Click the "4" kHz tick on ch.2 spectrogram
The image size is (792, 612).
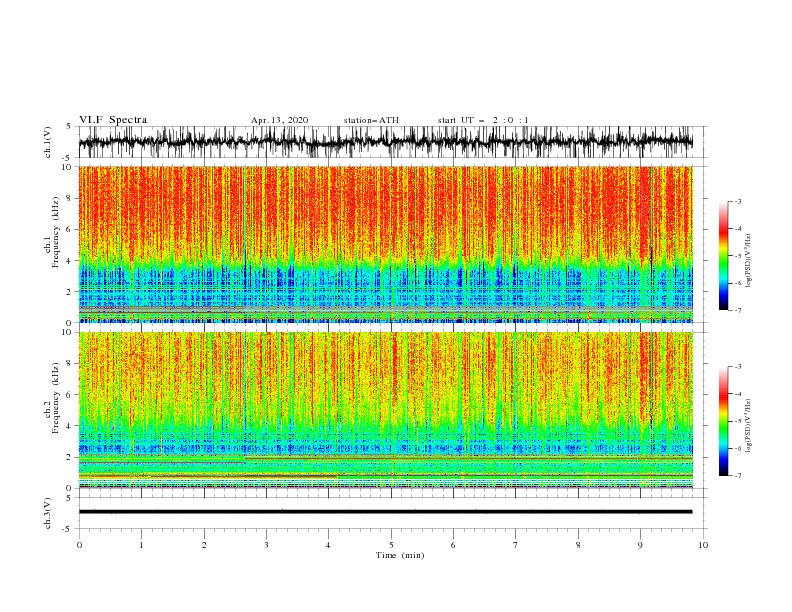(x=70, y=426)
